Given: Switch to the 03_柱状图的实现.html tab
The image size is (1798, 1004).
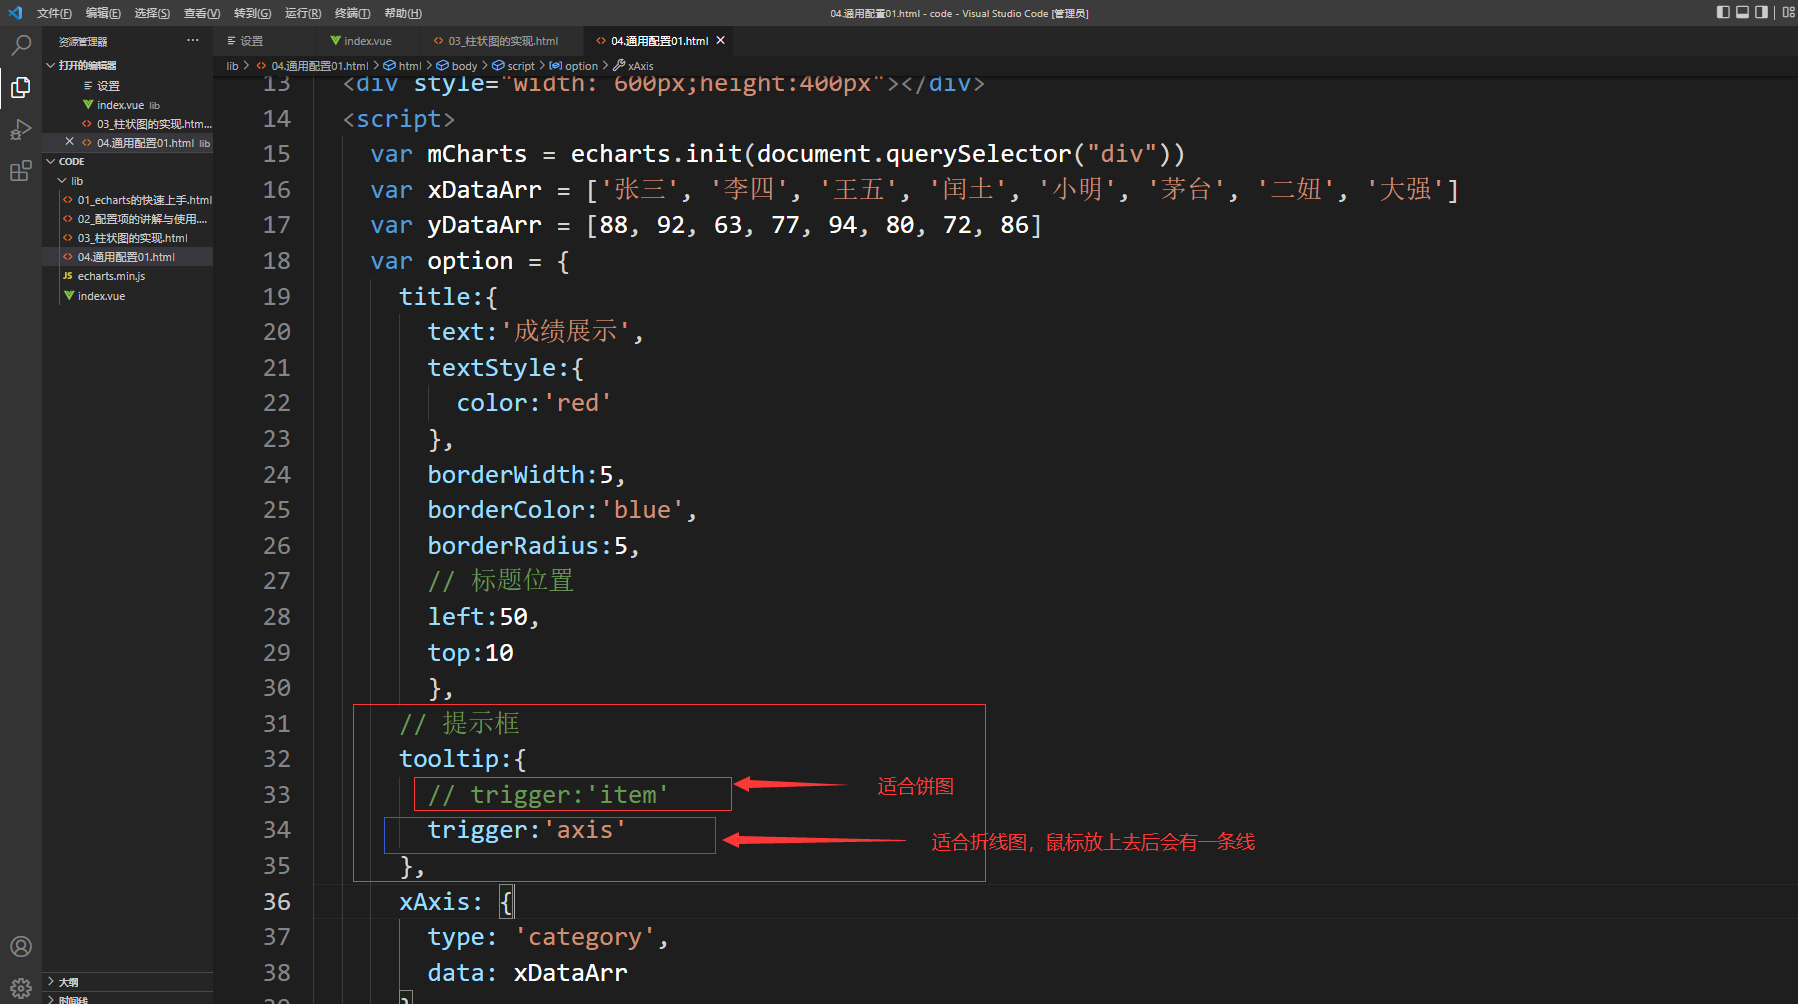Looking at the screenshot, I should 502,41.
